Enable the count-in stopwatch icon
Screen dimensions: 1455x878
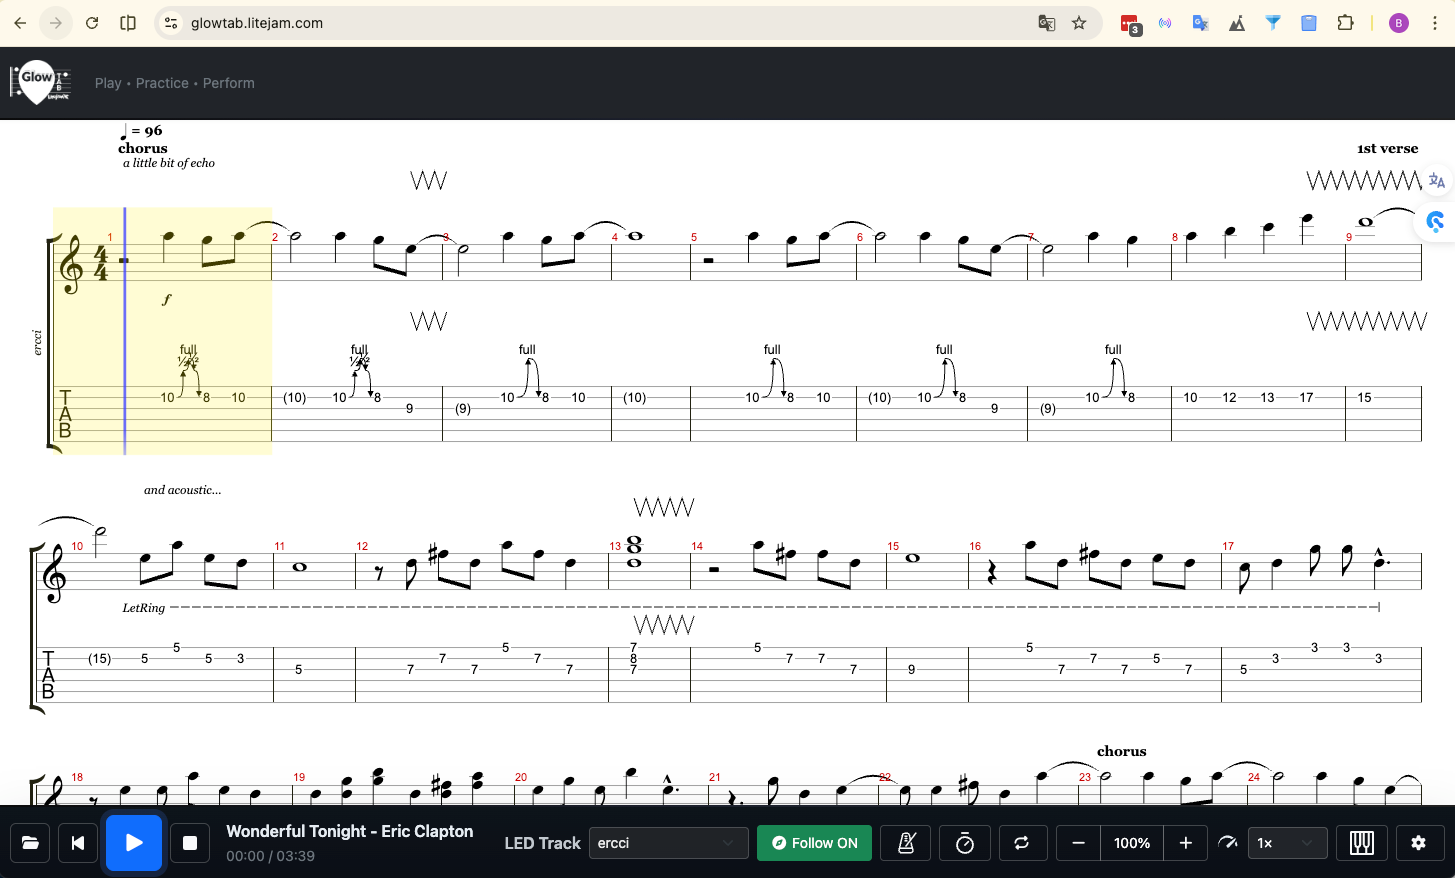pyautogui.click(x=964, y=843)
